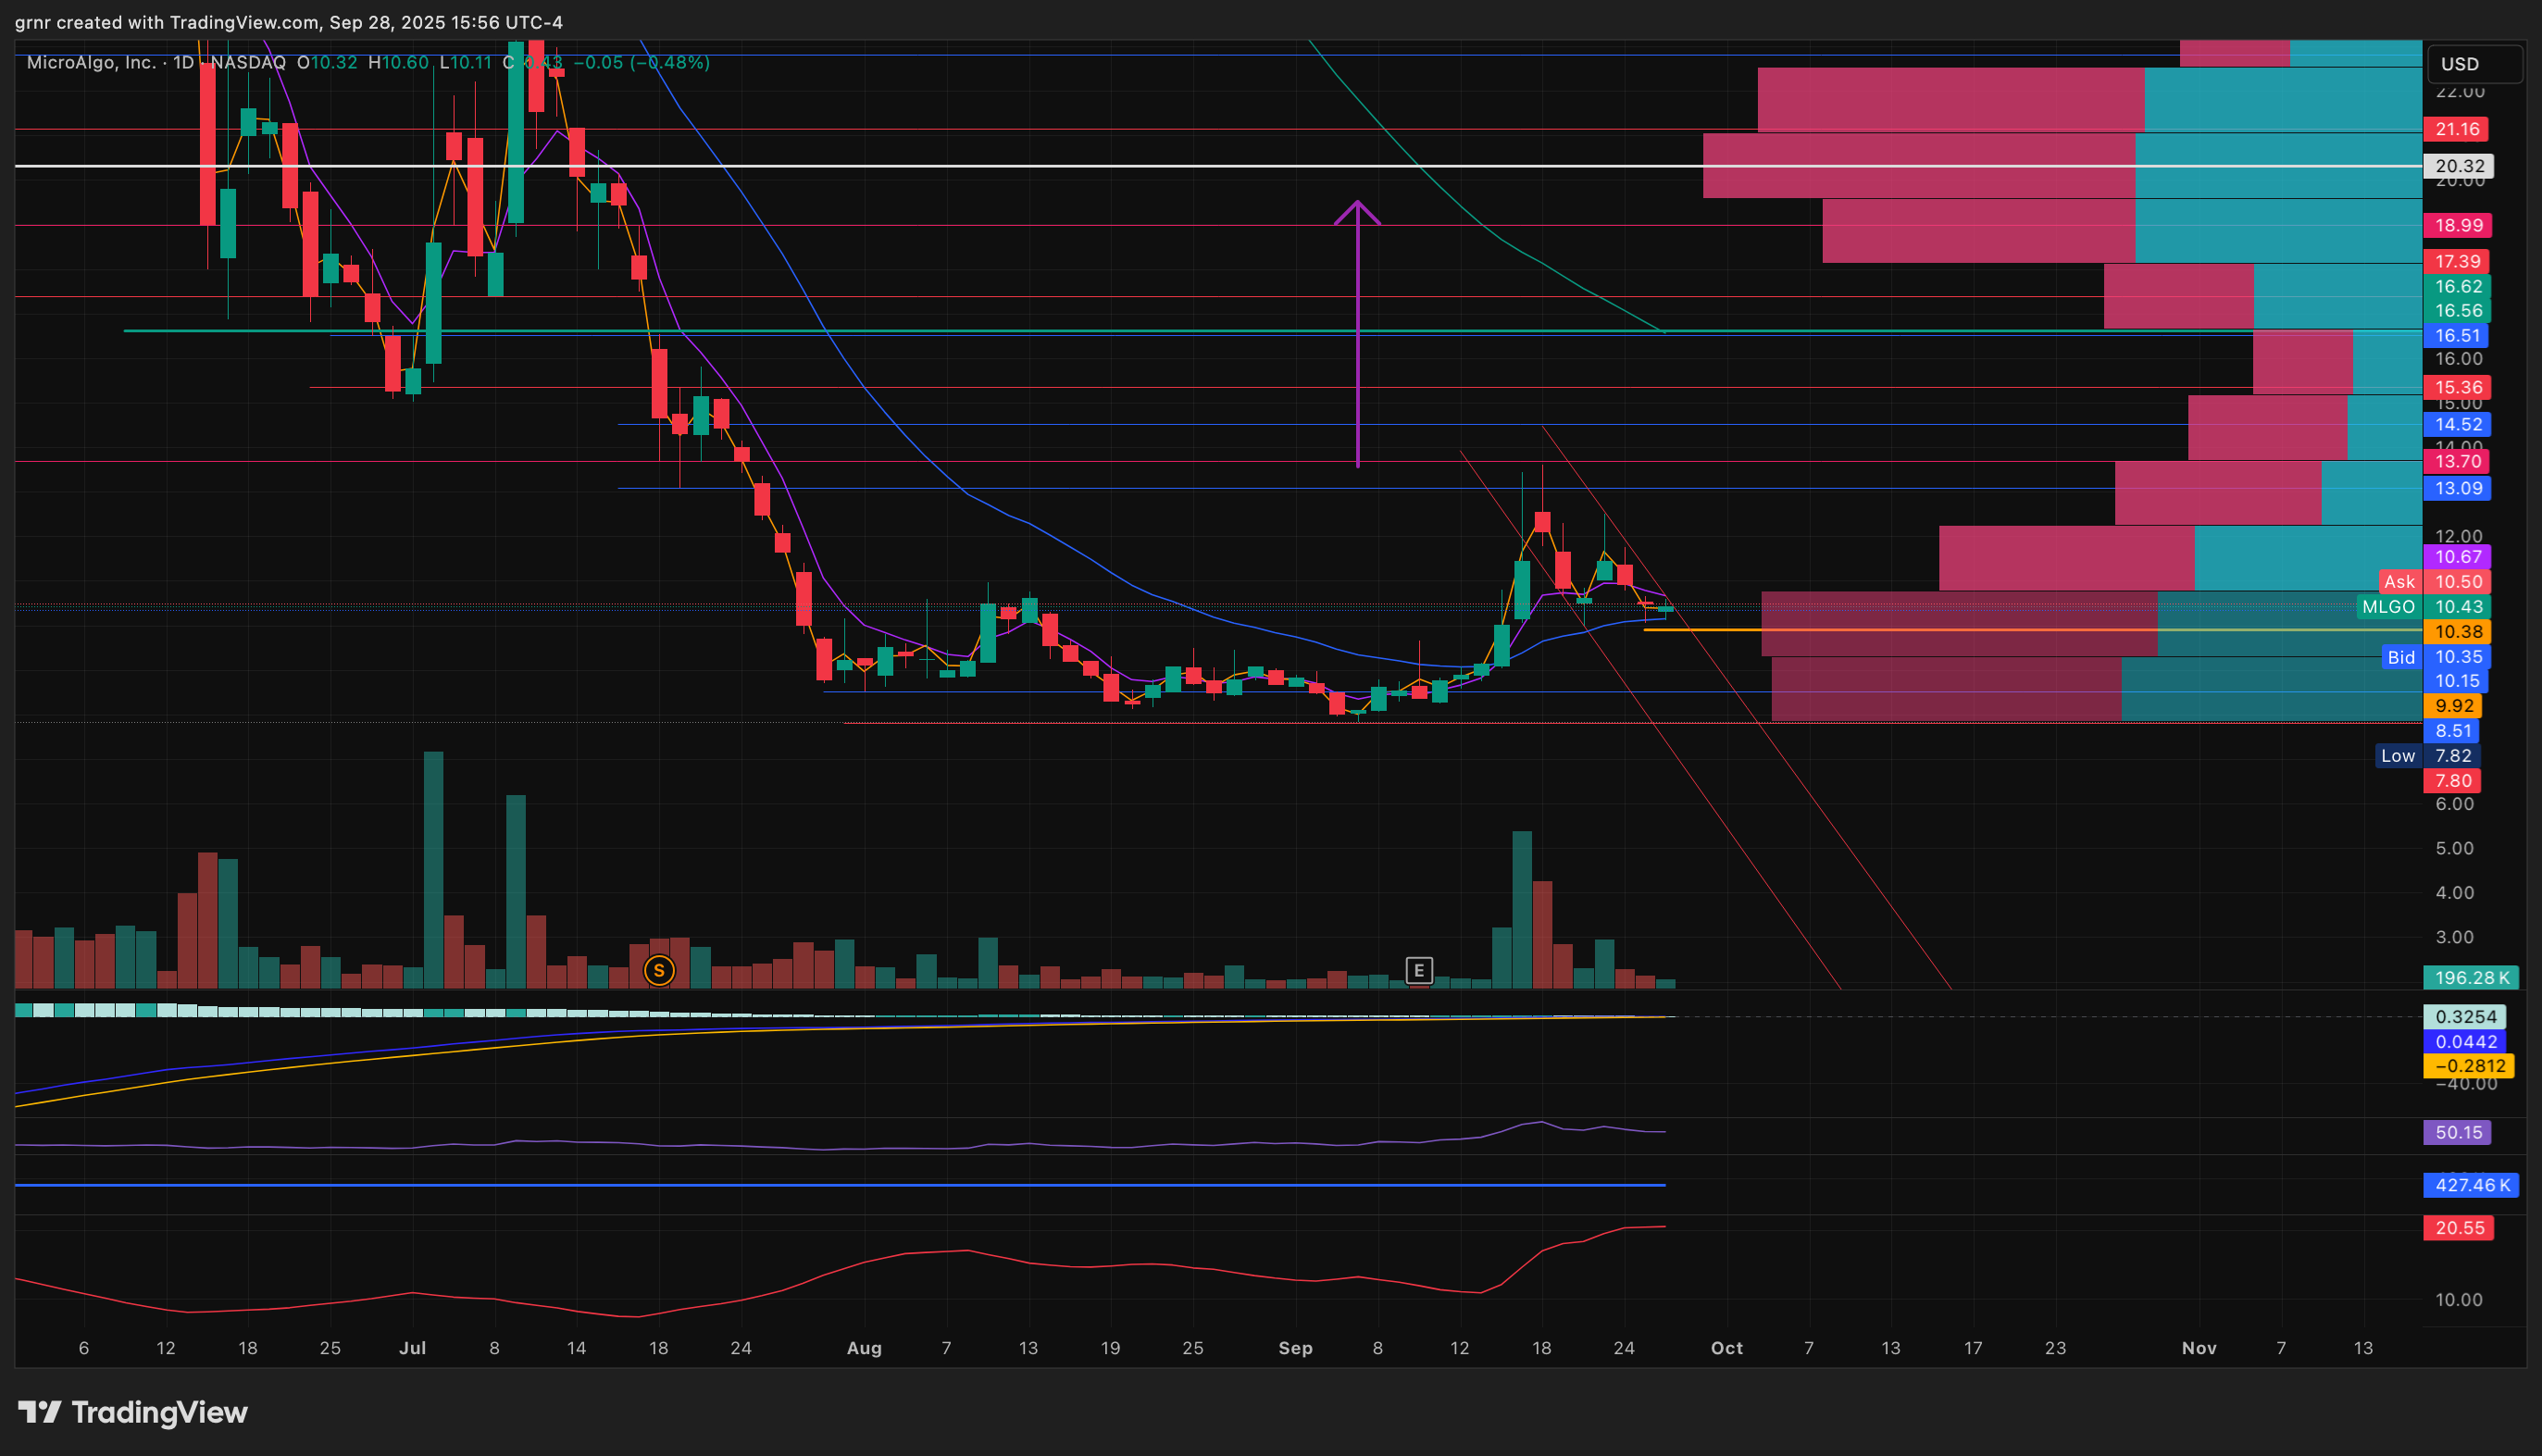The height and width of the screenshot is (1456, 2542).
Task: Select the purple 50.15 RSI value label
Action: coord(2457,1133)
